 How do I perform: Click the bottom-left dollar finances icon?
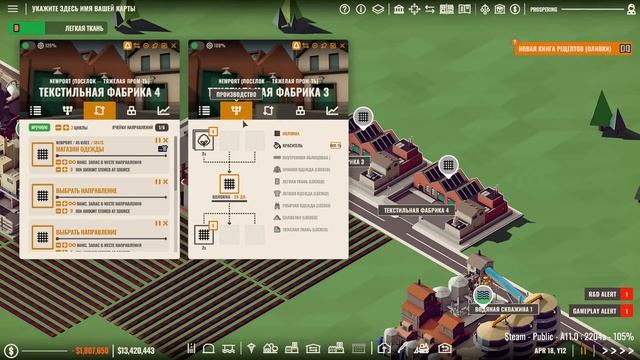pyautogui.click(x=11, y=350)
